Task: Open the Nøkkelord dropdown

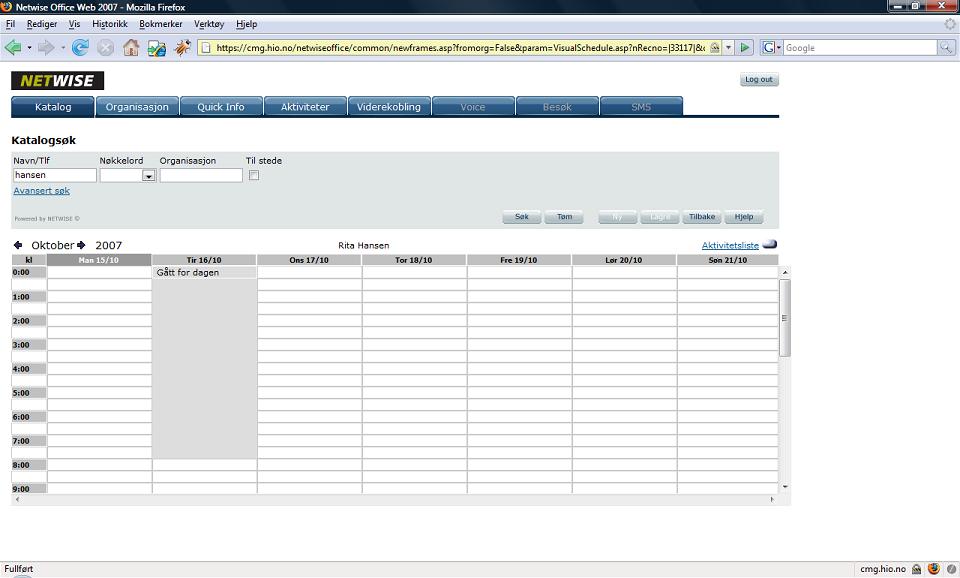Action: pos(148,176)
